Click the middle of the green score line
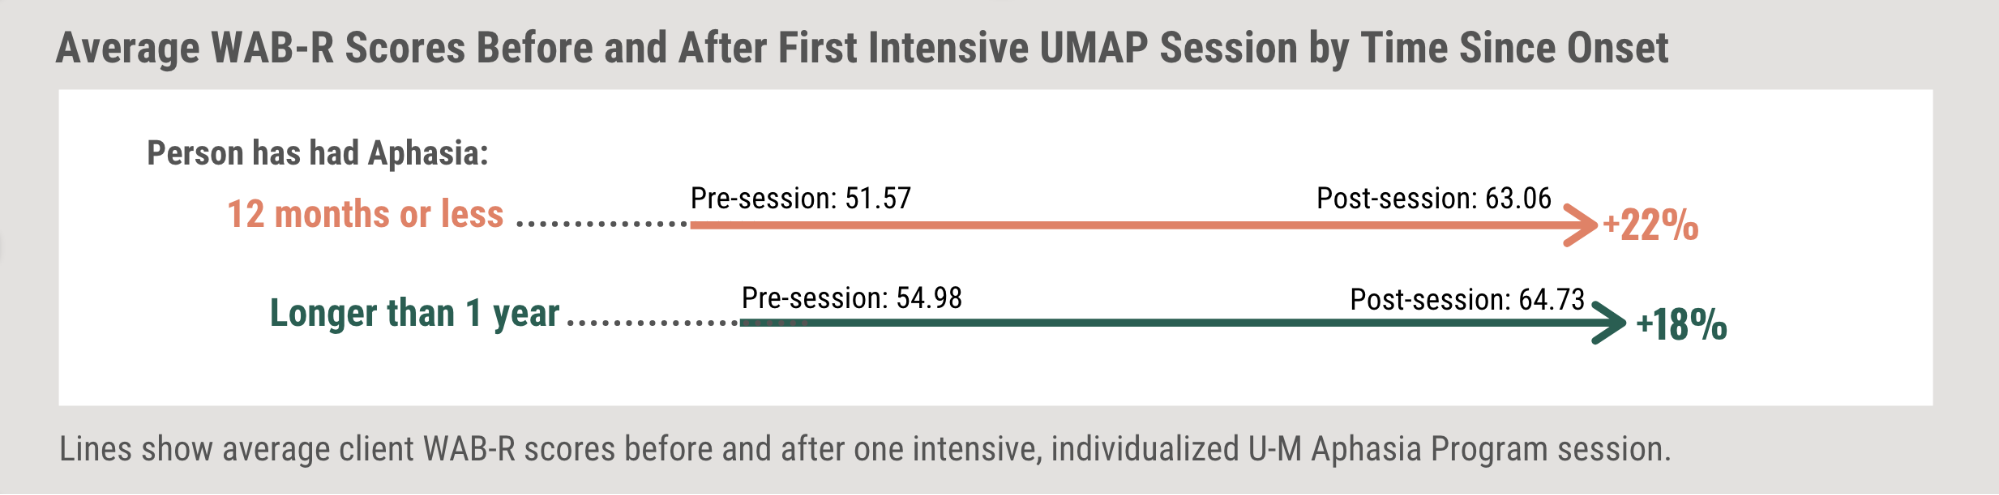The image size is (1999, 495). click(x=1180, y=322)
